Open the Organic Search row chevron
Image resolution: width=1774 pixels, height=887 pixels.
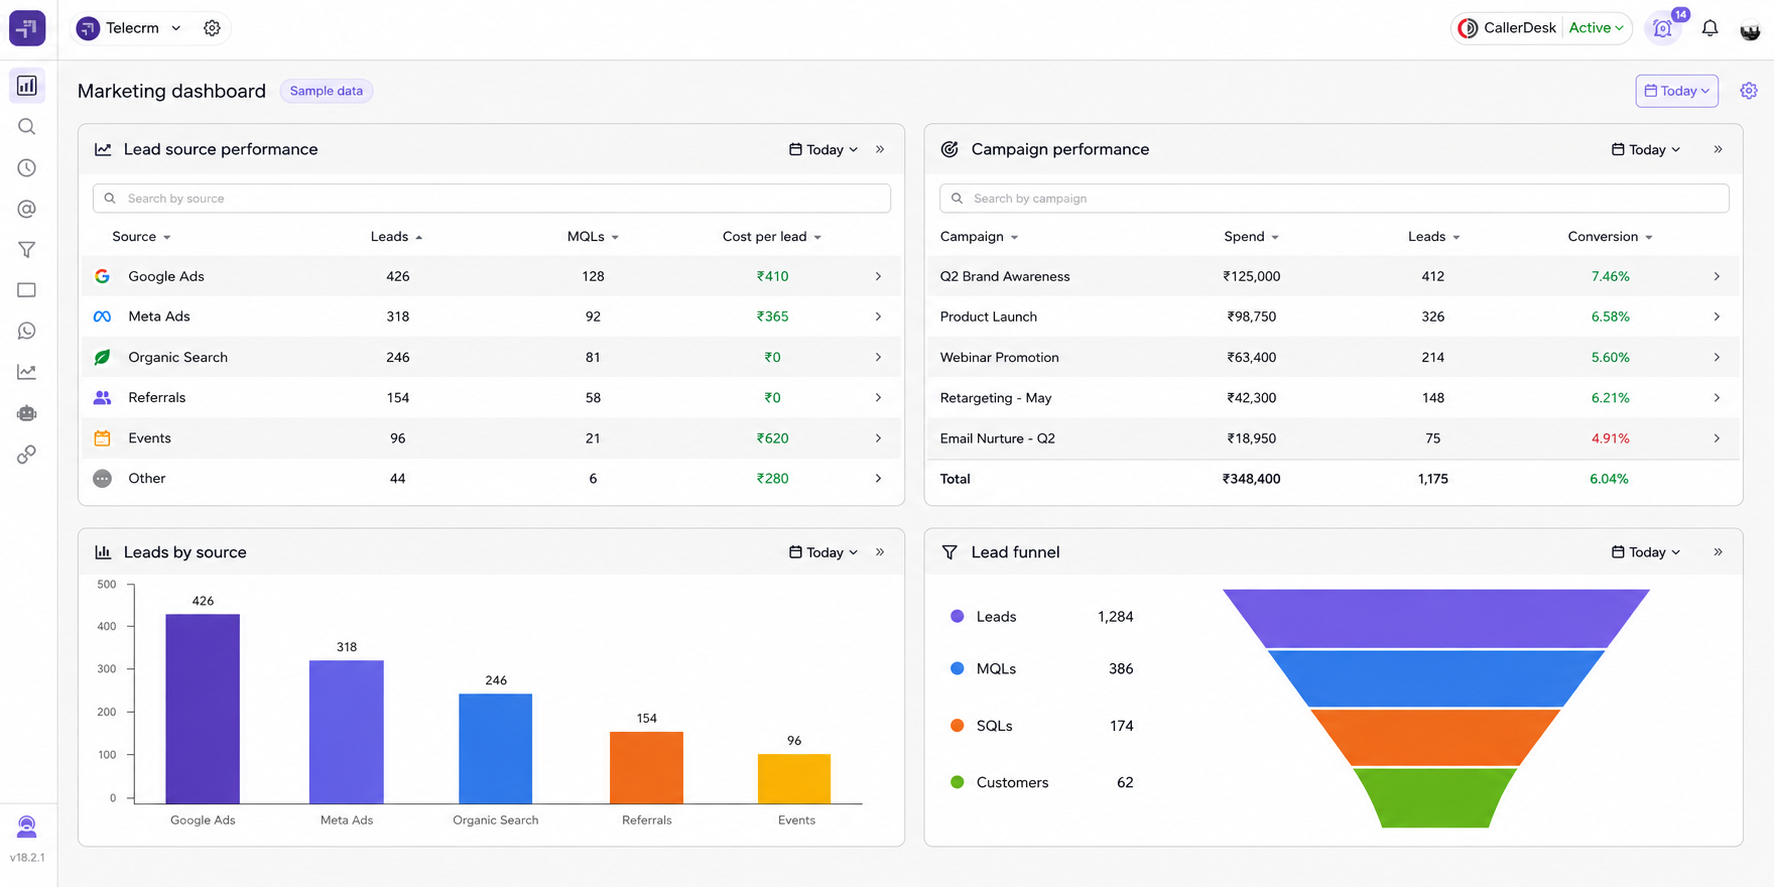[878, 357]
